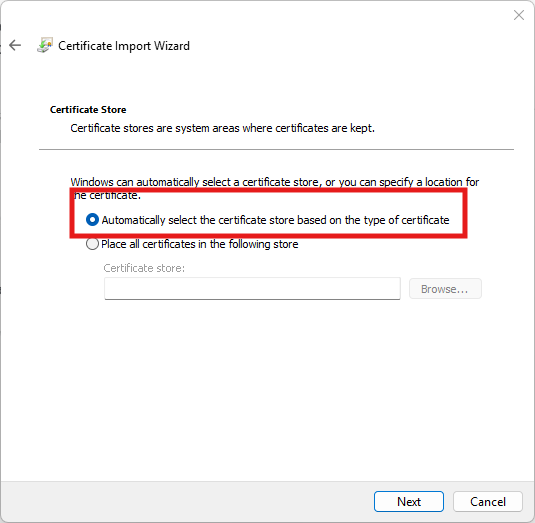Screen dimensions: 535x523
Task: Click the Automatically select the certificate store label text
Action: pyautogui.click(x=275, y=220)
